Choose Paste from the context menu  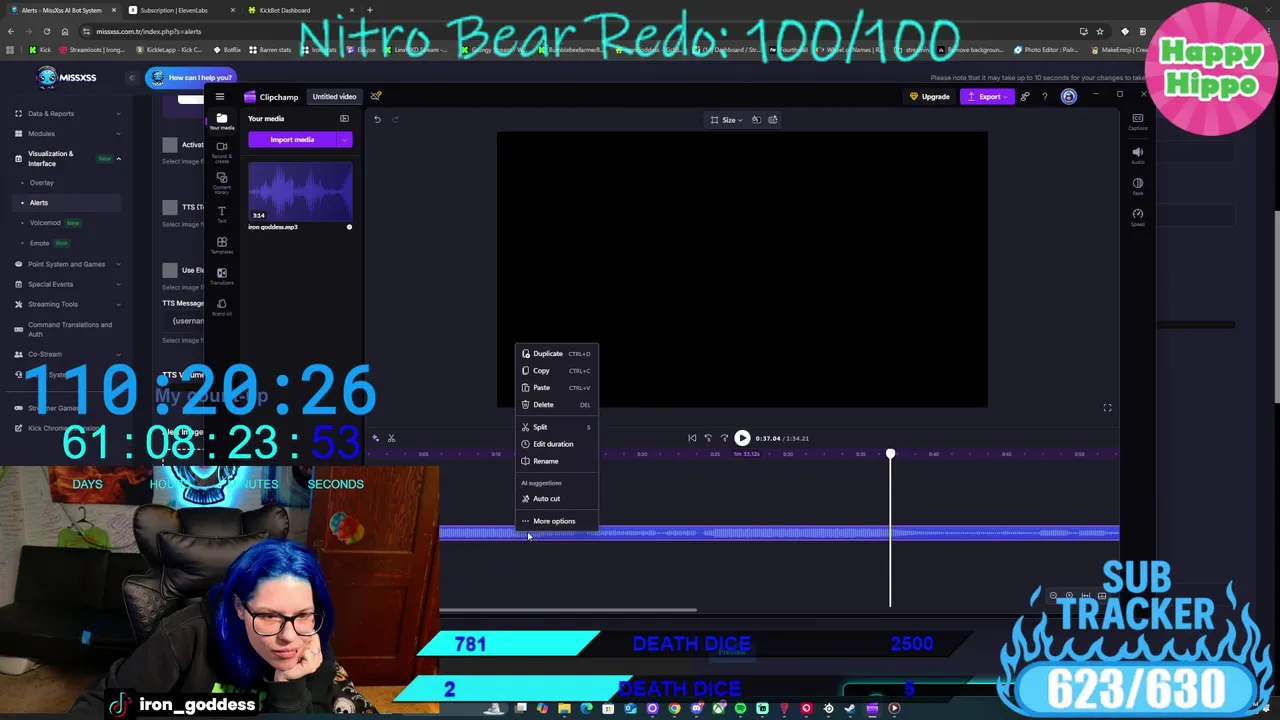click(x=557, y=388)
